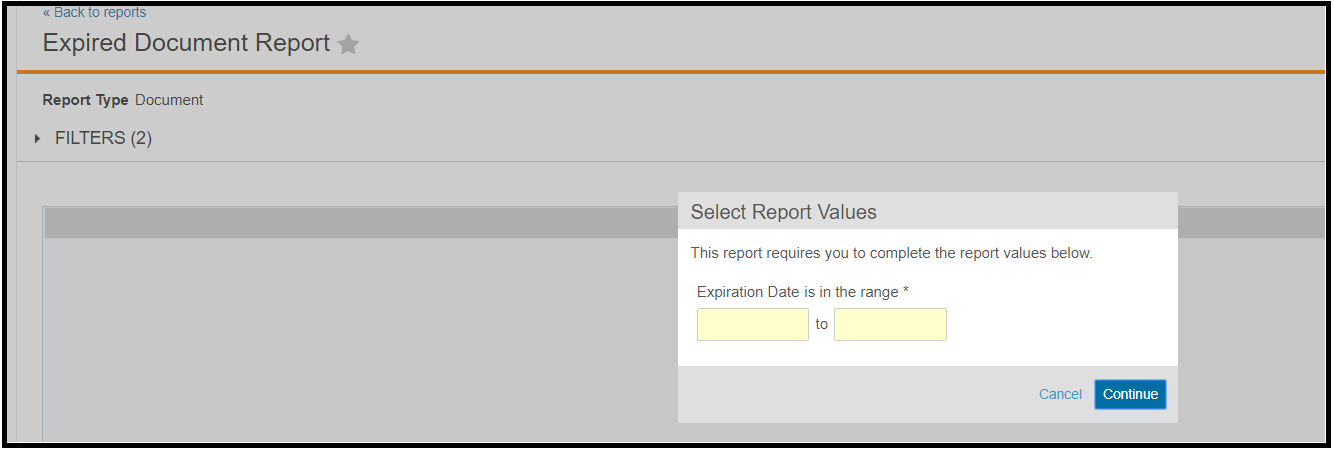Click the "to" text between date fields
1334x452 pixels.
pos(821,325)
